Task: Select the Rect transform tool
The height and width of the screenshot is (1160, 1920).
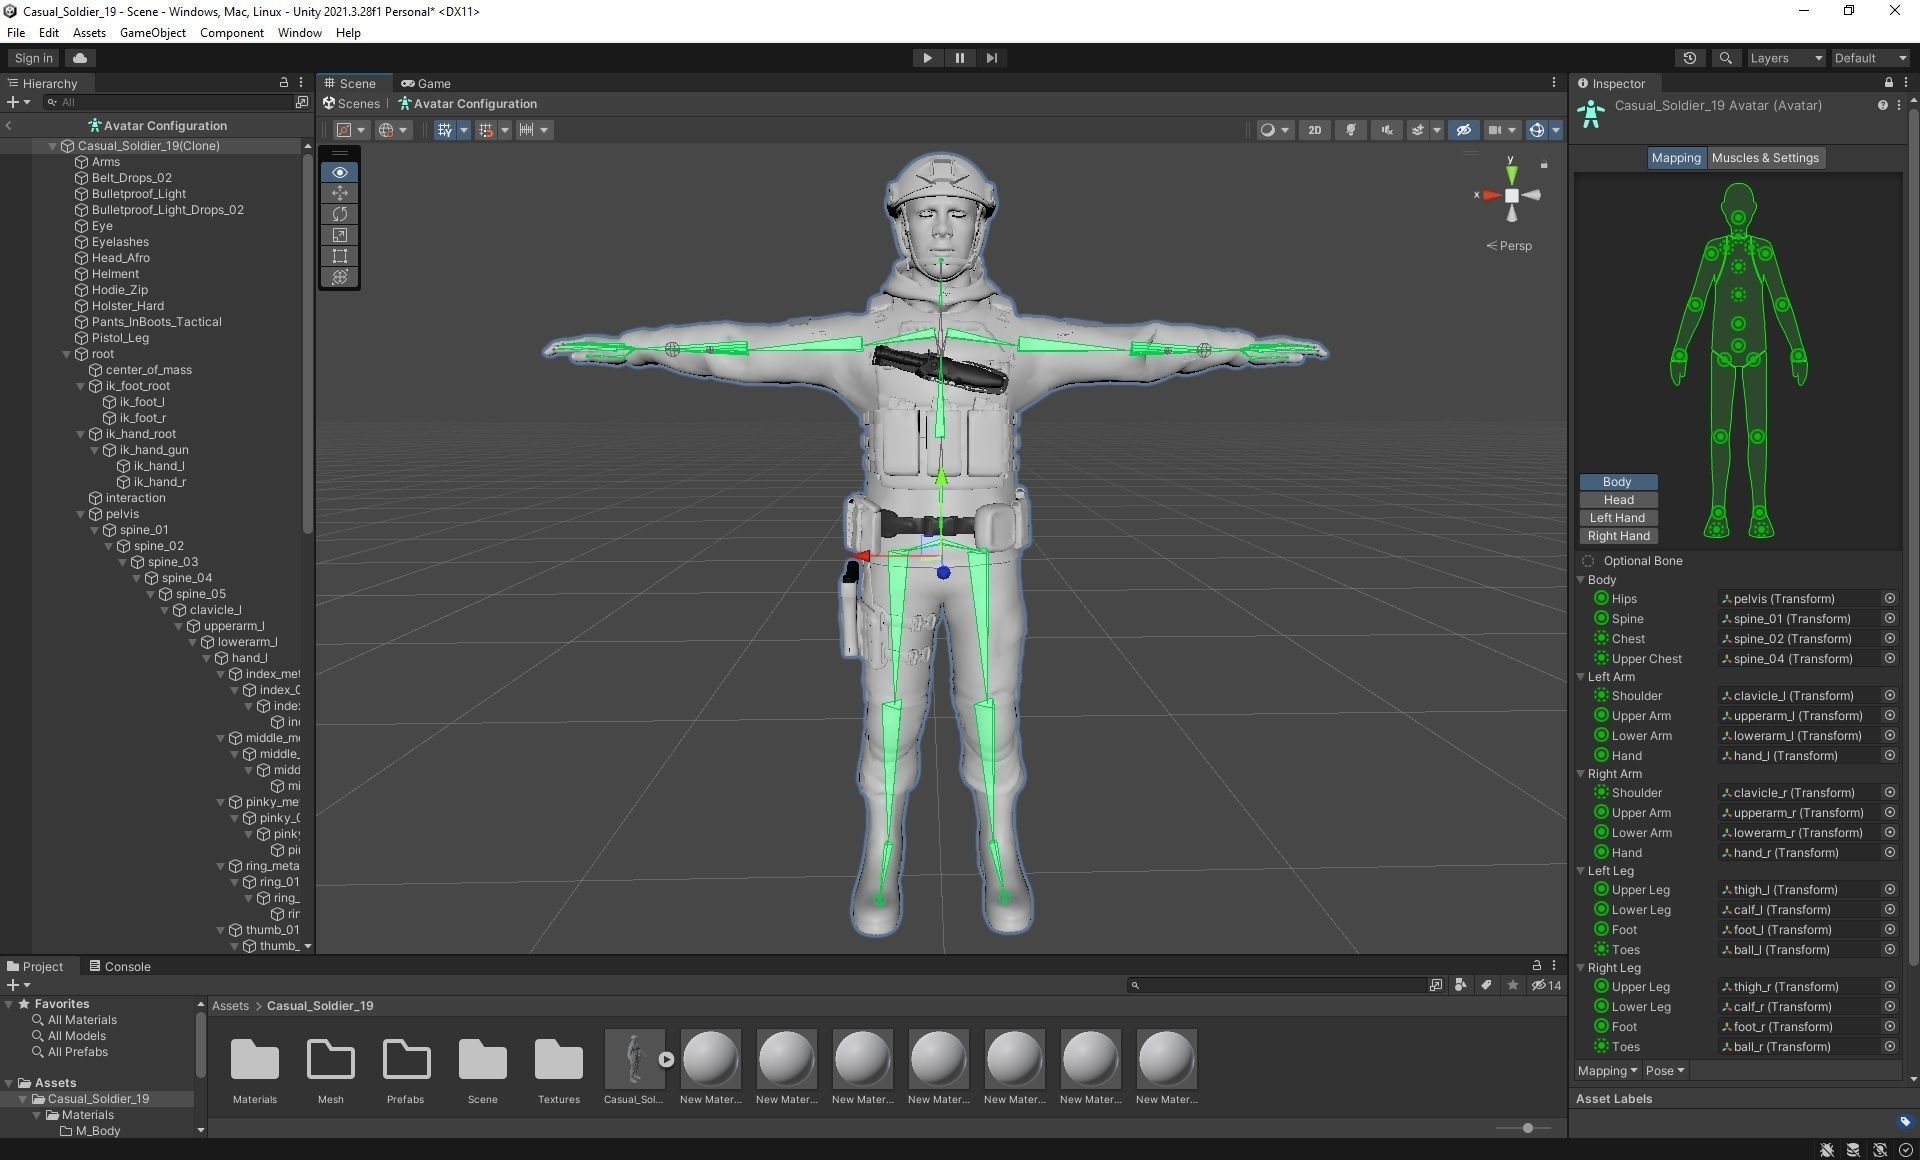Action: point(340,256)
